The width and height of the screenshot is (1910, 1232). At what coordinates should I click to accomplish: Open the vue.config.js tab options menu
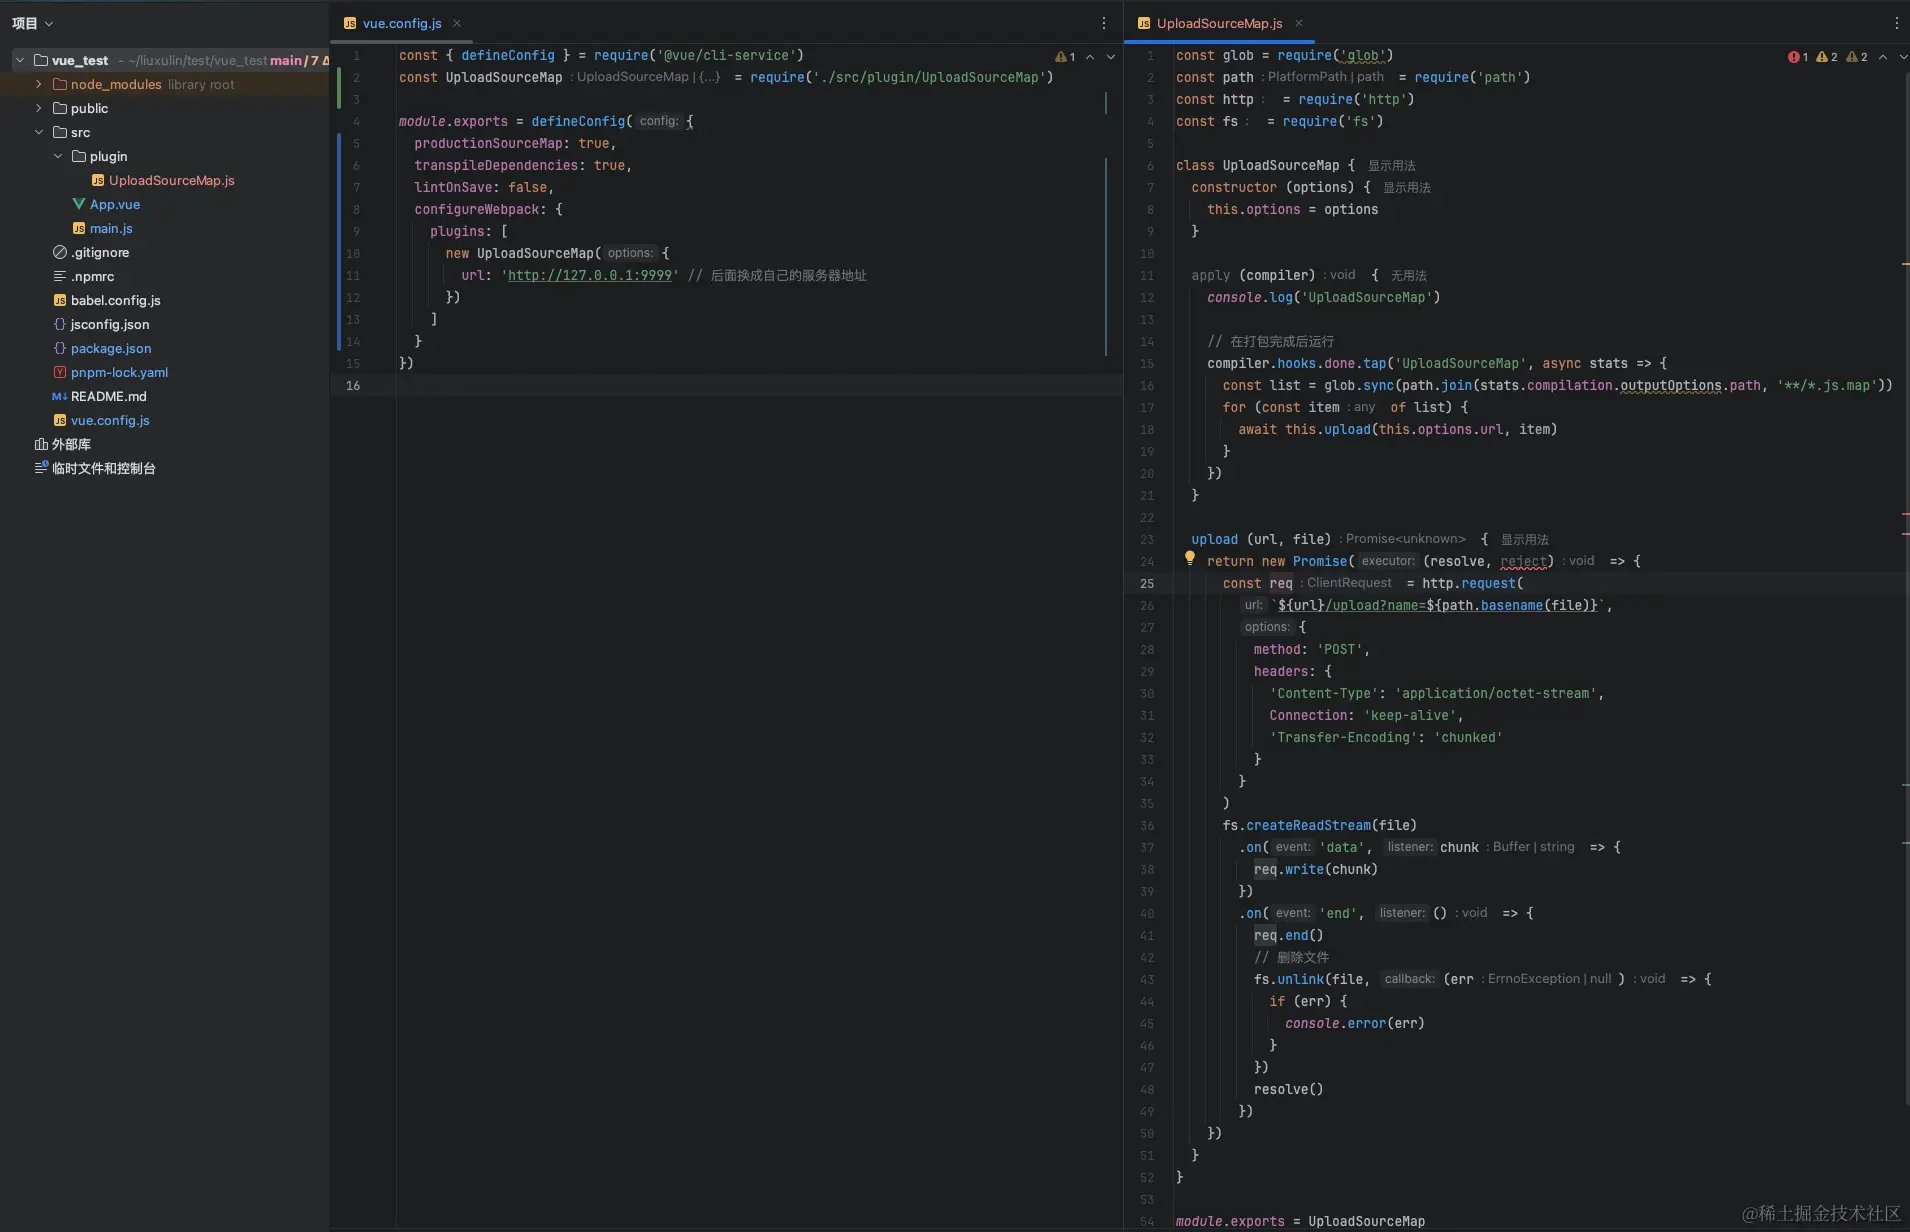pos(1104,23)
